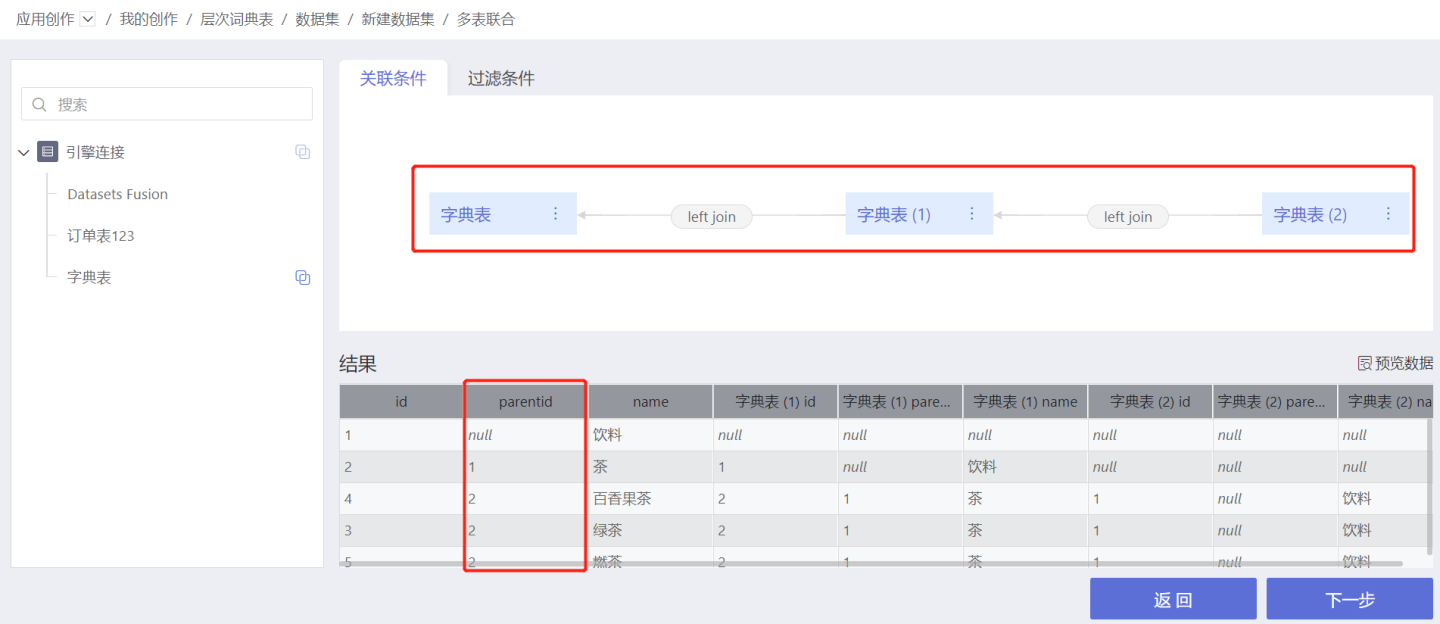Open three-dot menu on 字典表 (1) node
Image resolution: width=1440 pixels, height=624 pixels.
click(x=972, y=214)
